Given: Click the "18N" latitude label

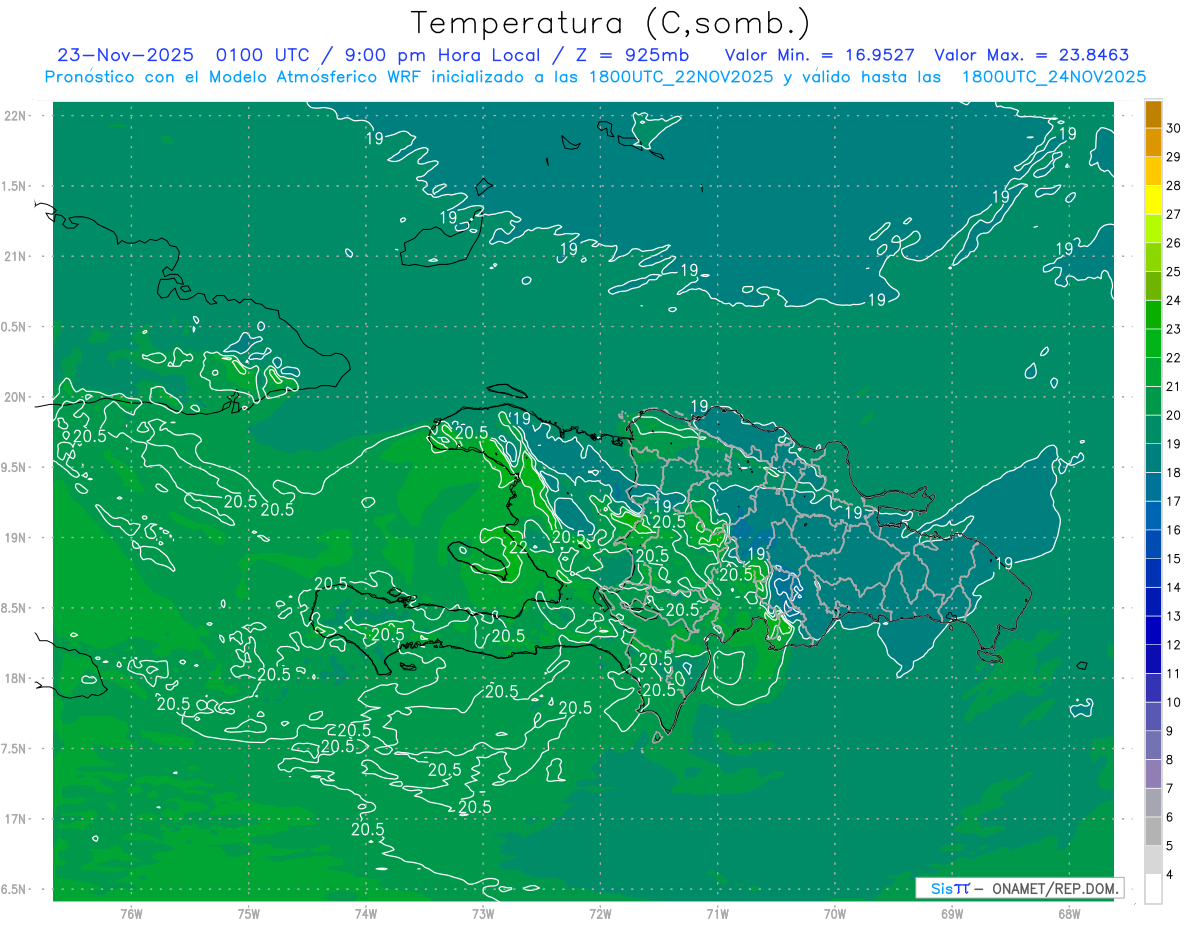Looking at the screenshot, I should [16, 678].
